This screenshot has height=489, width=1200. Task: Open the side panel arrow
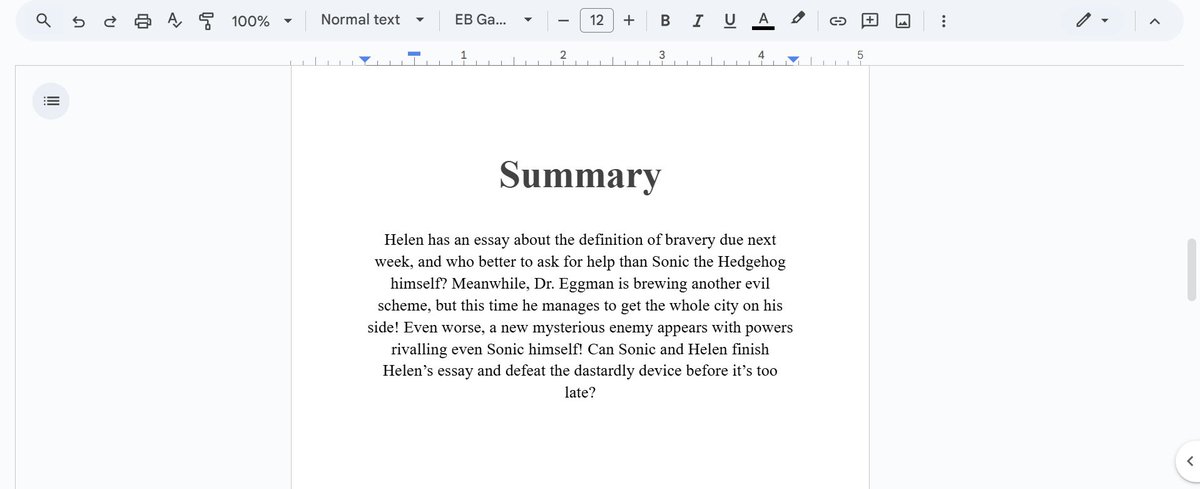pyautogui.click(x=1188, y=461)
